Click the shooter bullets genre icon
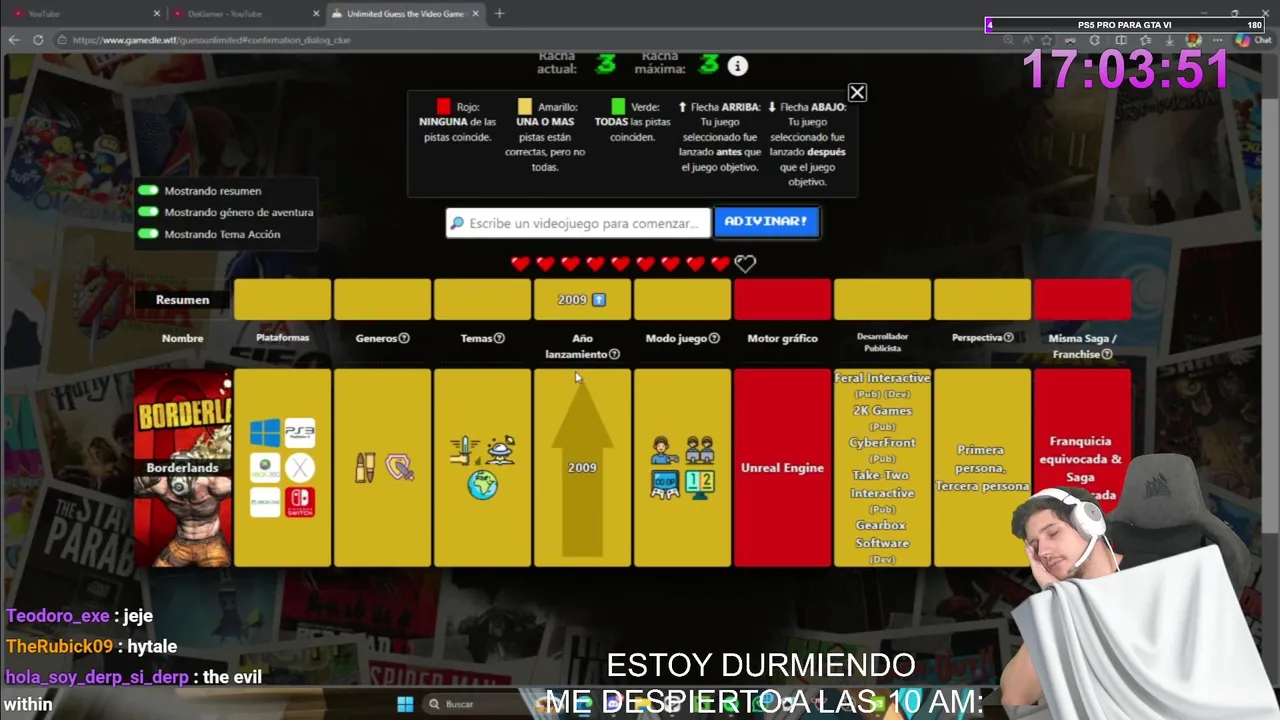The width and height of the screenshot is (1280, 720). [365, 468]
